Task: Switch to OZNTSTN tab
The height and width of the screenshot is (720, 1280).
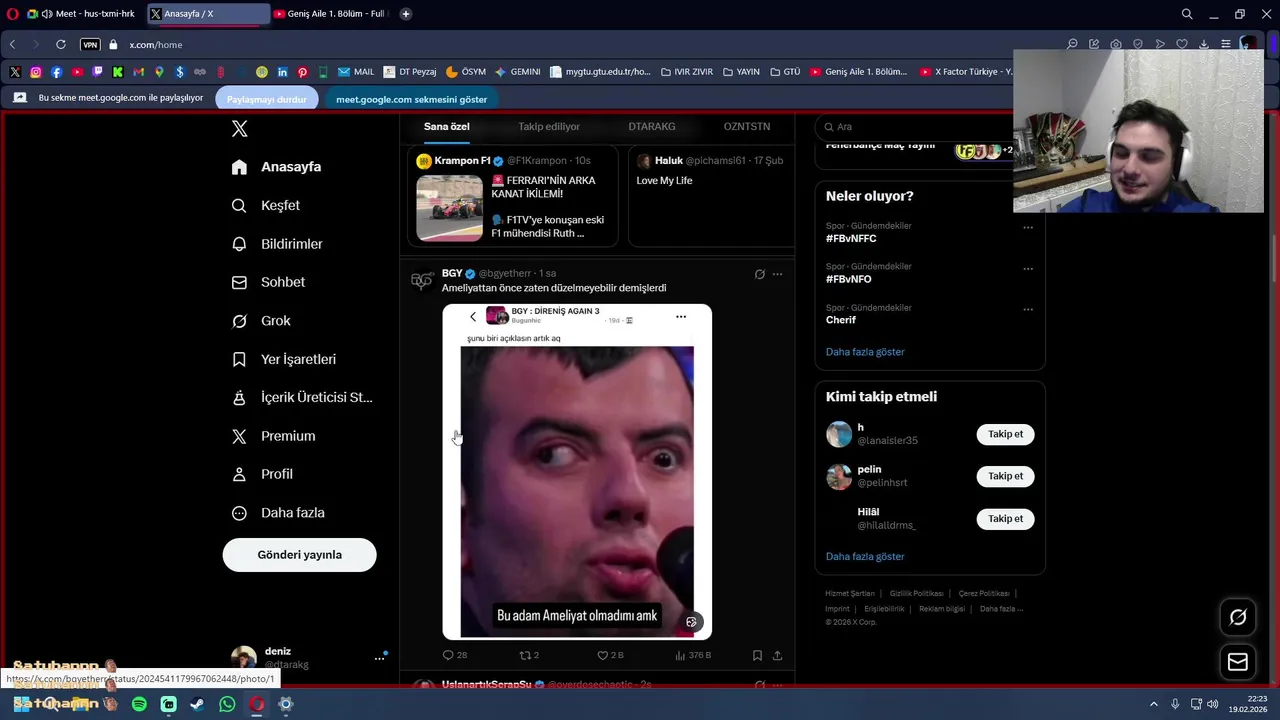Action: 747,127
